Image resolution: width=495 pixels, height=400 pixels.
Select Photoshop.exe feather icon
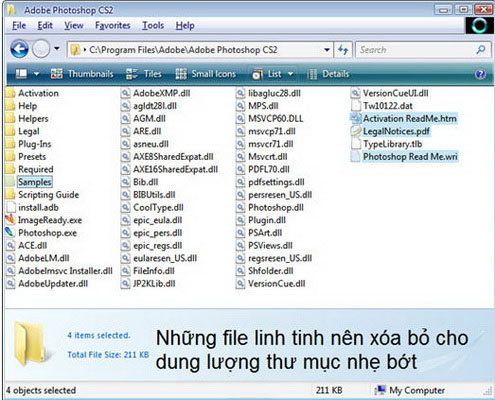(10, 232)
